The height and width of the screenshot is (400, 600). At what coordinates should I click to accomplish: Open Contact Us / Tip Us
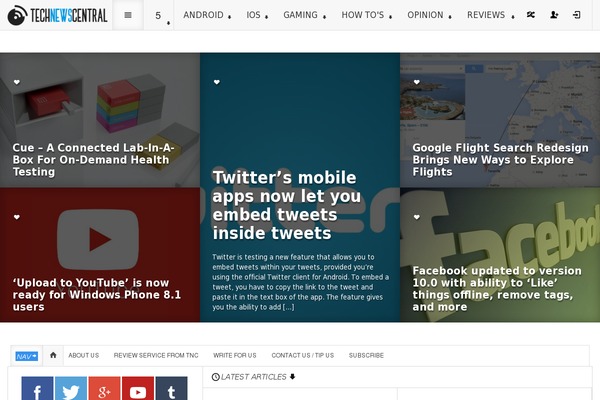pyautogui.click(x=303, y=355)
